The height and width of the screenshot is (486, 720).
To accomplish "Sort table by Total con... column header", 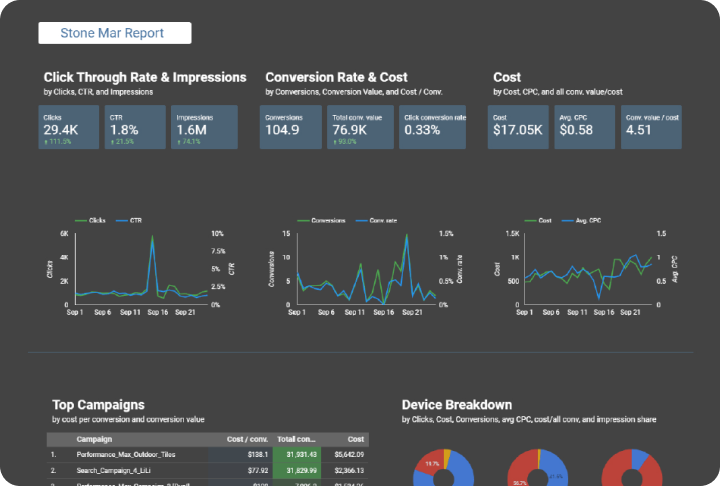I will tap(296, 439).
